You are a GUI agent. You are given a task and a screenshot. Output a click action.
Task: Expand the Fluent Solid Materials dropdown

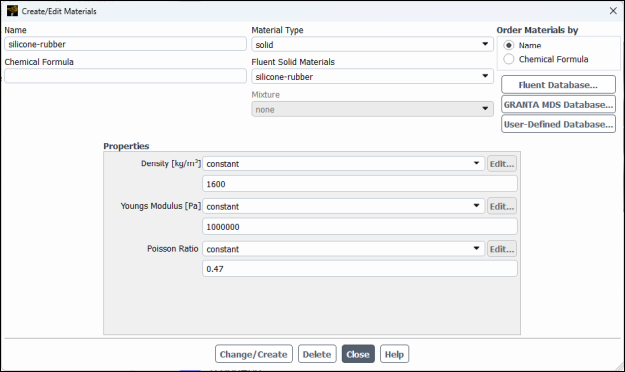(x=372, y=76)
